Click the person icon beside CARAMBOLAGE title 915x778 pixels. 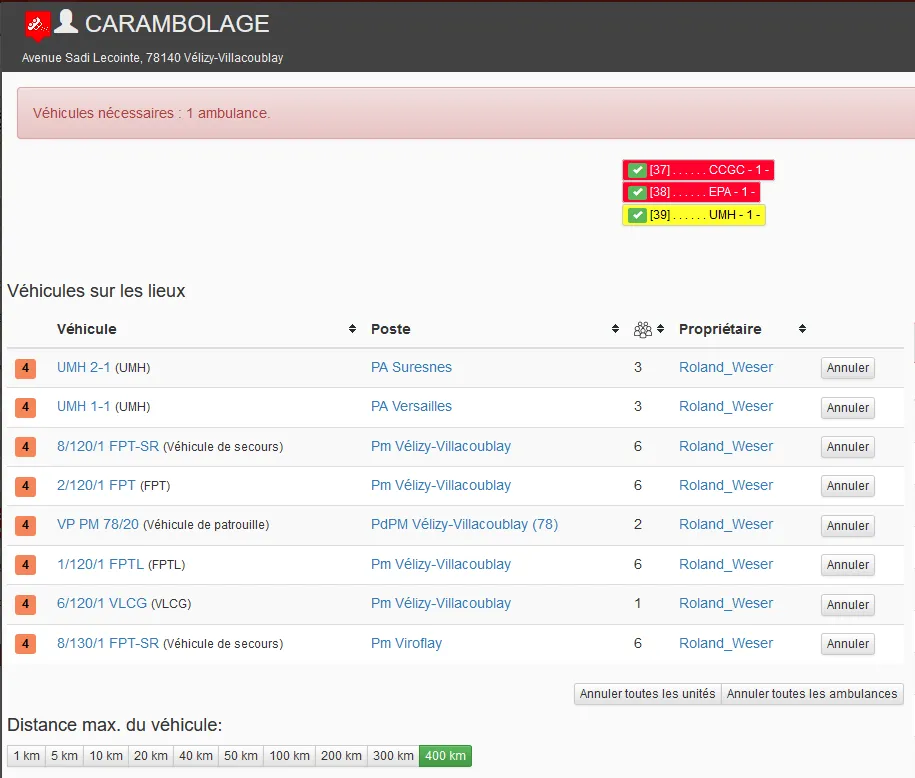point(66,22)
